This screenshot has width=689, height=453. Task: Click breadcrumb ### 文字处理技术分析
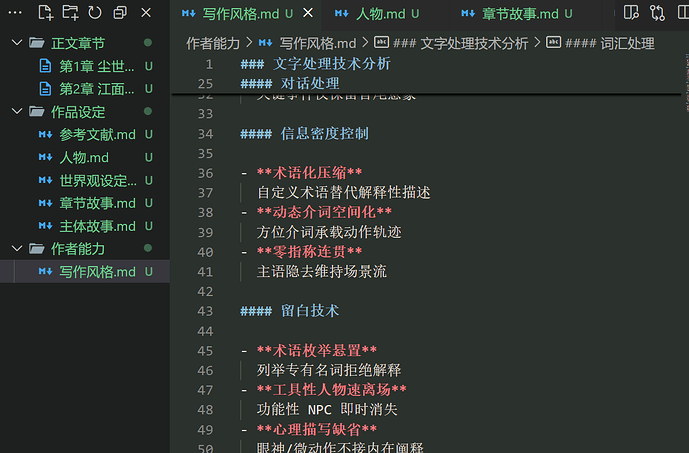click(x=460, y=43)
